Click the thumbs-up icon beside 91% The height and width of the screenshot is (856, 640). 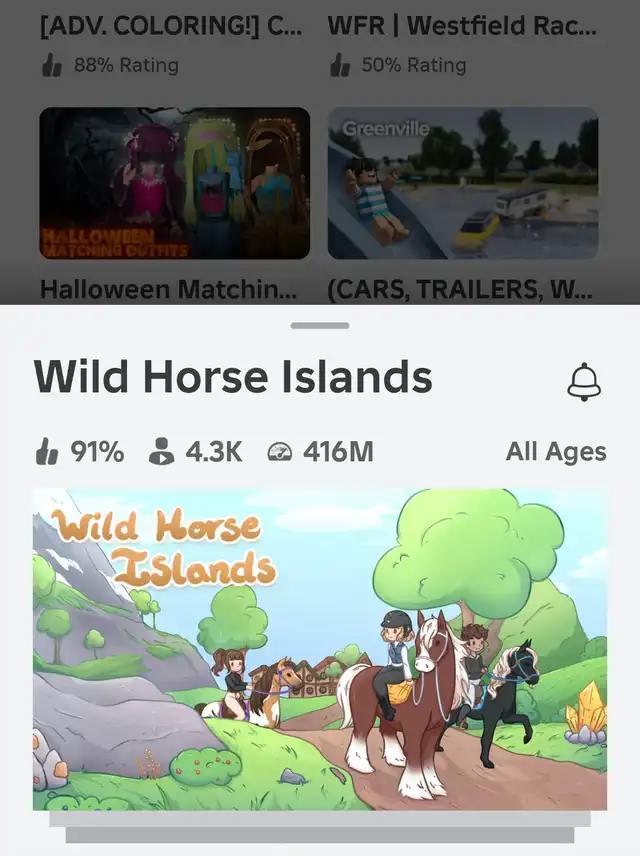point(47,453)
